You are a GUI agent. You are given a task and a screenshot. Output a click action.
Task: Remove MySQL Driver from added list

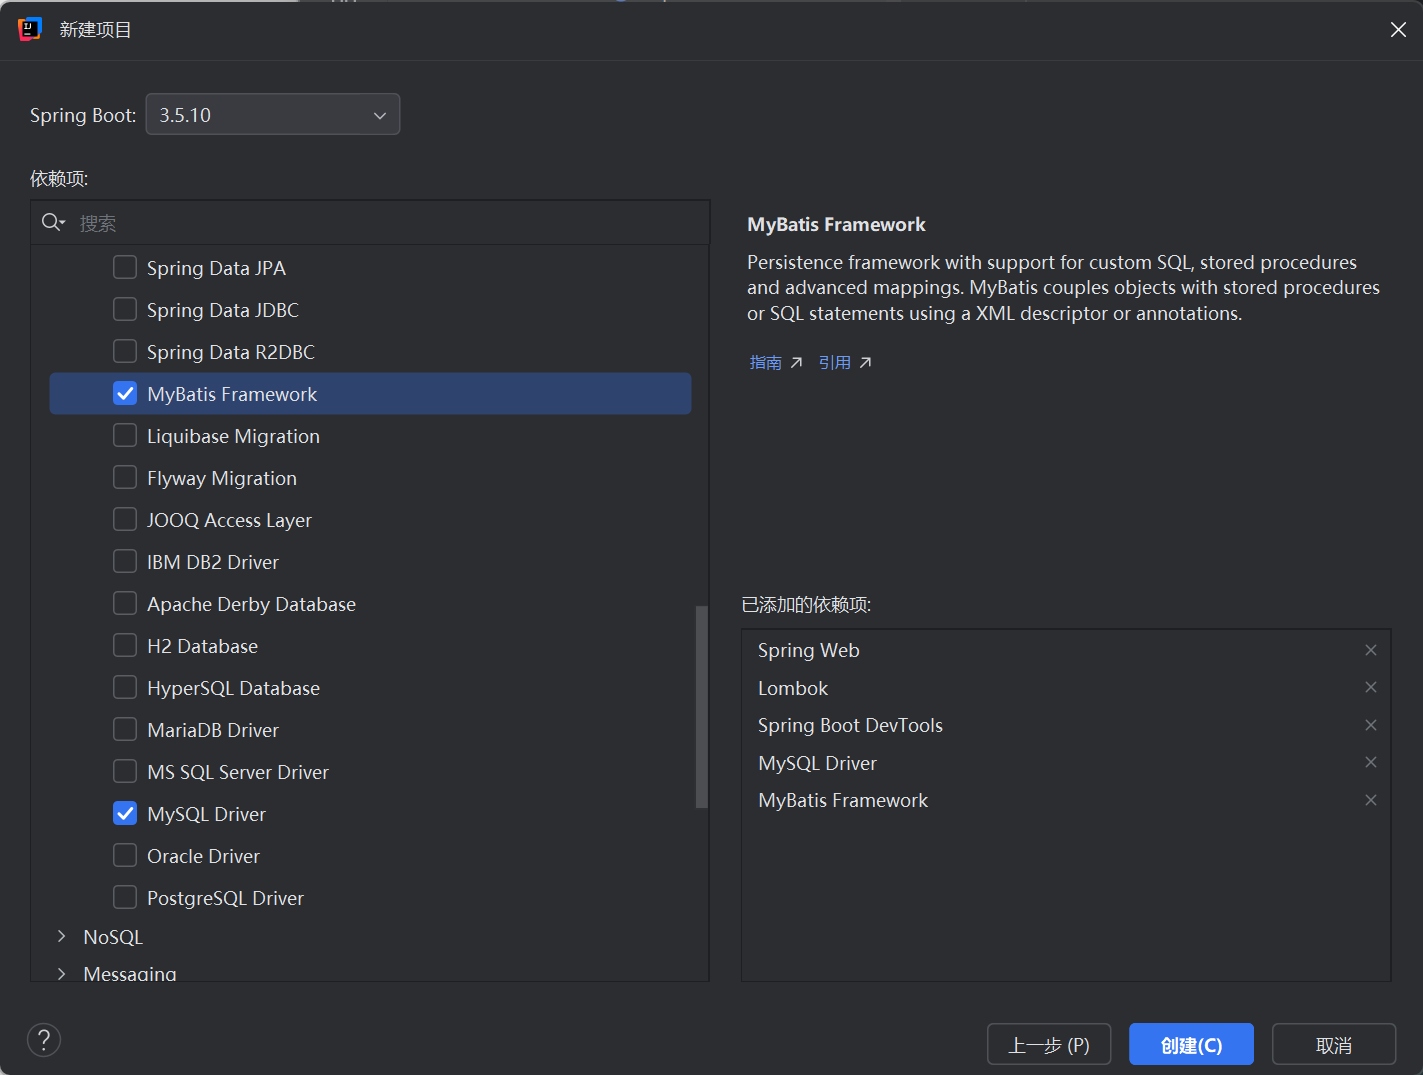point(1371,763)
